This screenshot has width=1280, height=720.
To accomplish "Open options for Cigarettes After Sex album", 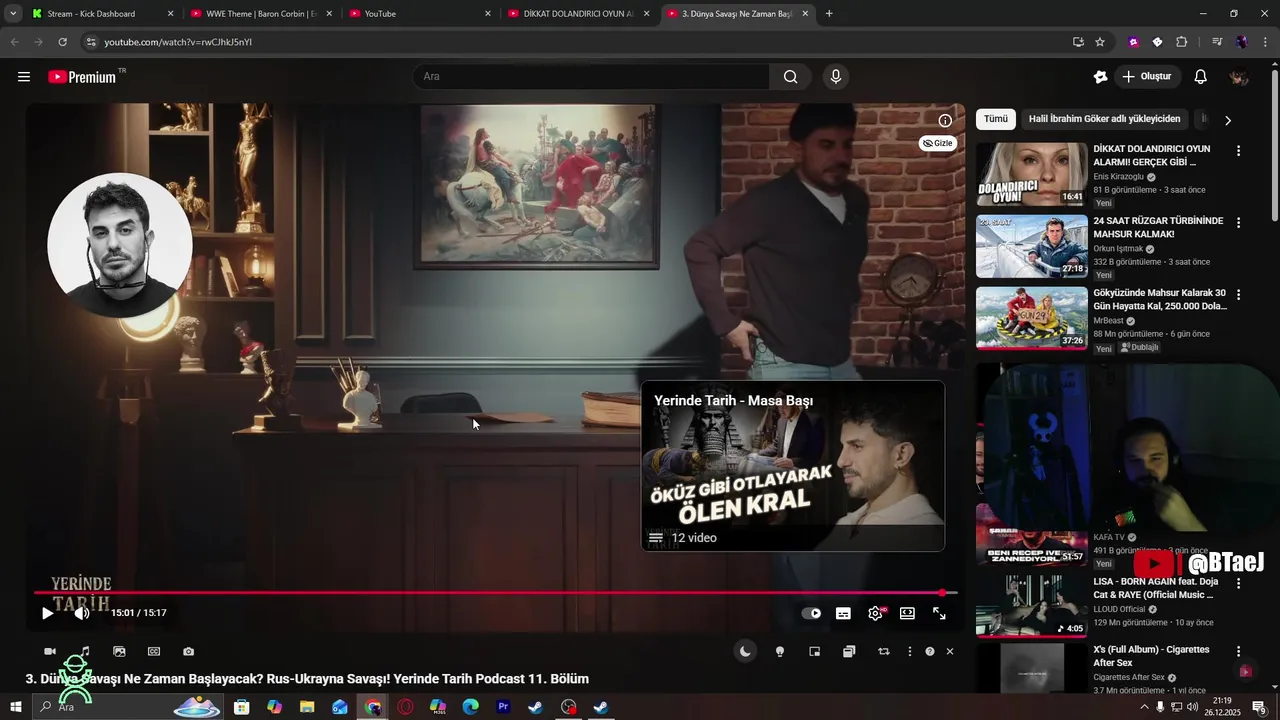I will 1238,651.
